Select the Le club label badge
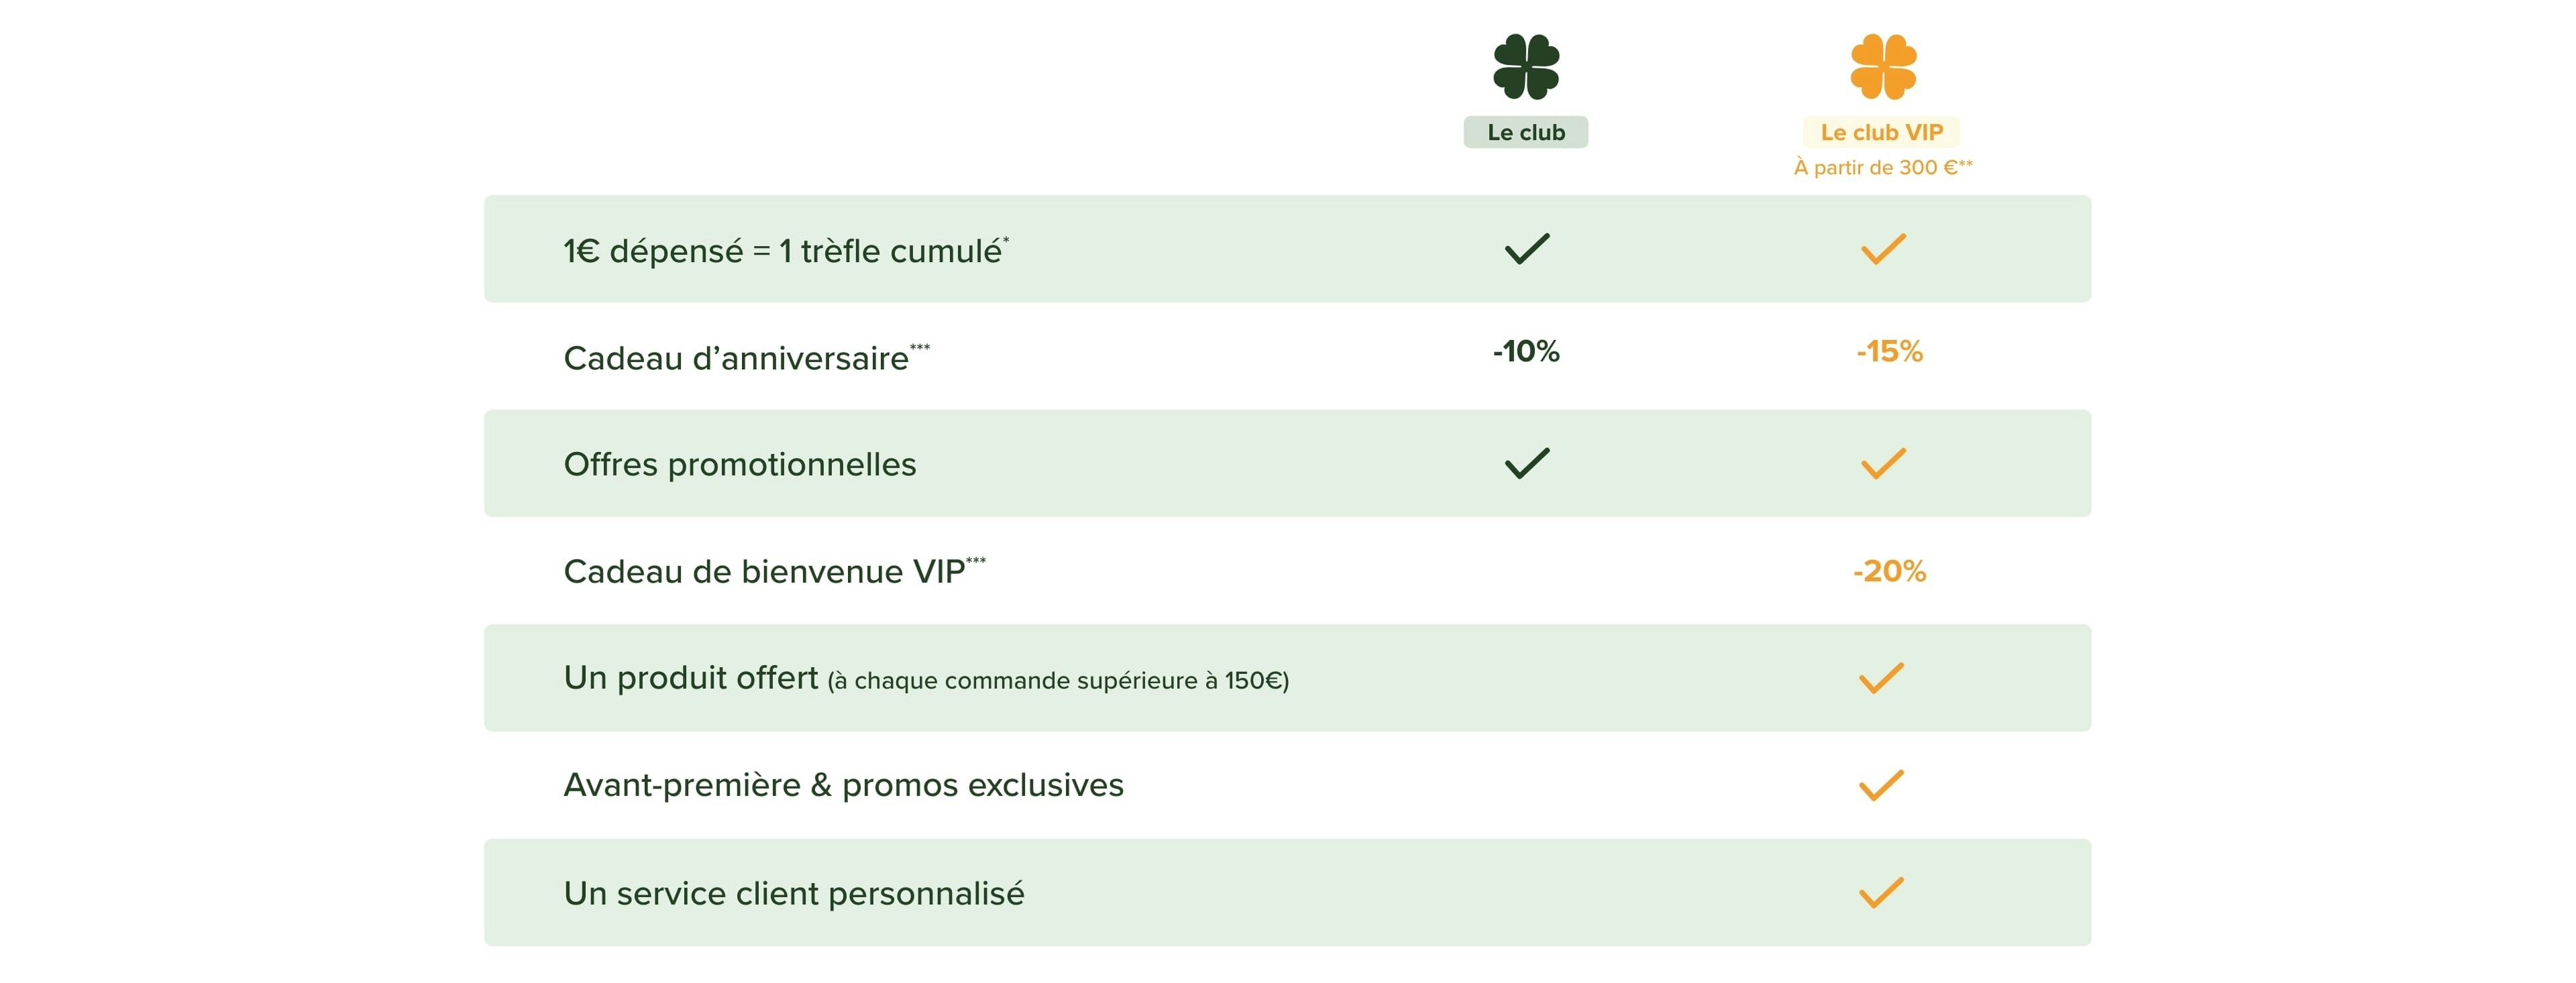Image resolution: width=2576 pixels, height=983 pixels. tap(1525, 132)
